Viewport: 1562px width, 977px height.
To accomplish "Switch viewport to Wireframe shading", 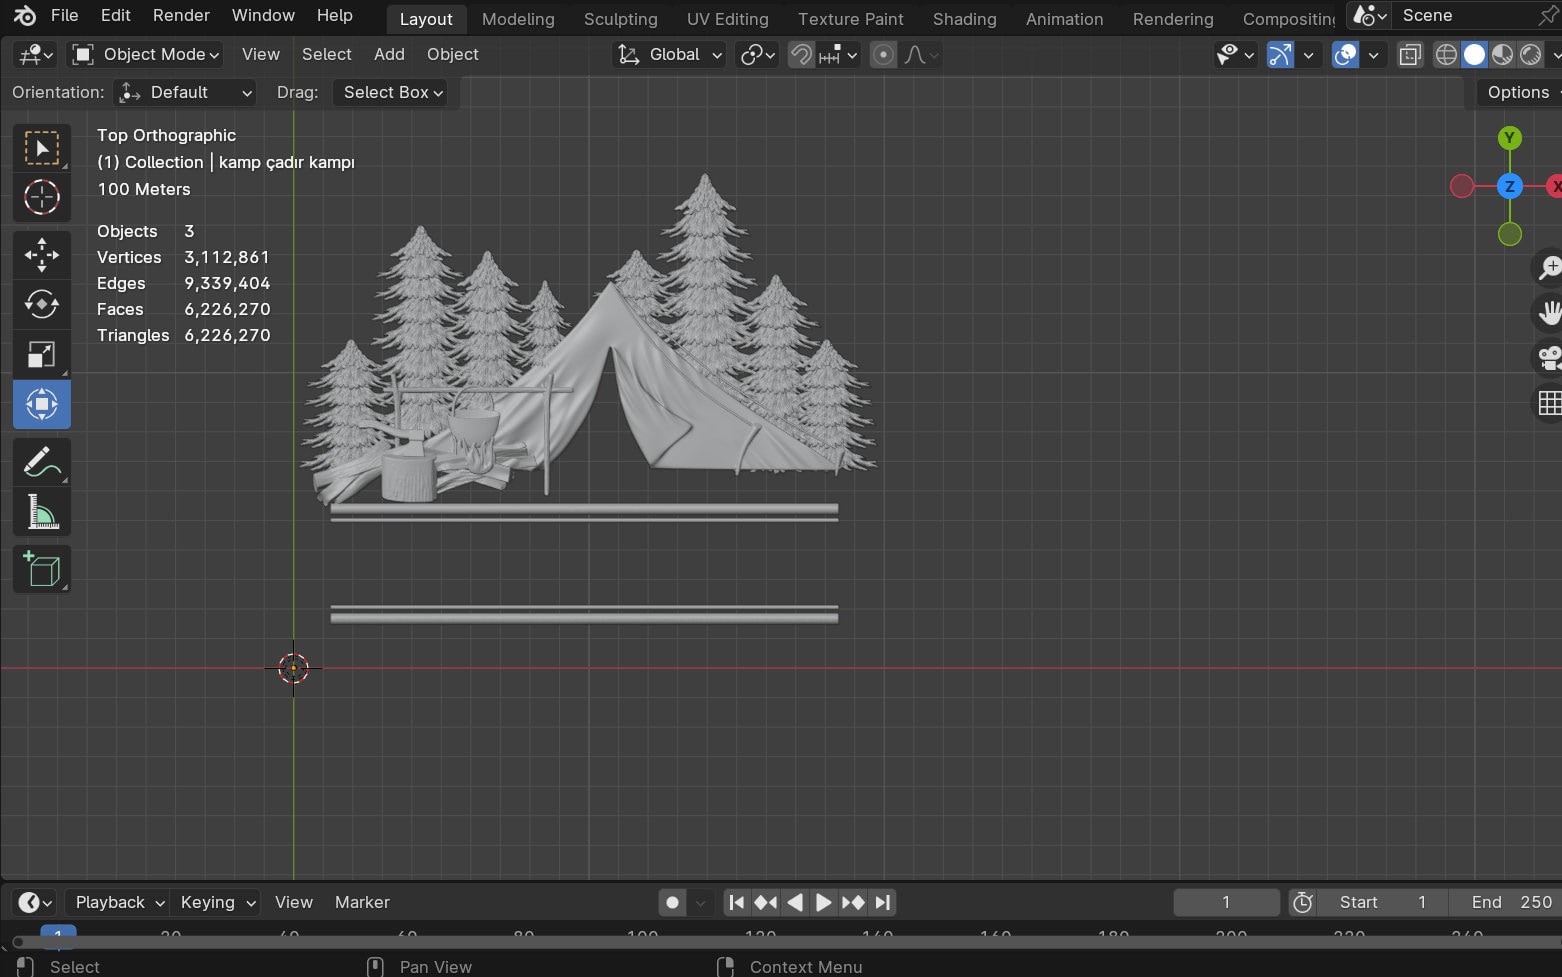I will tap(1446, 55).
